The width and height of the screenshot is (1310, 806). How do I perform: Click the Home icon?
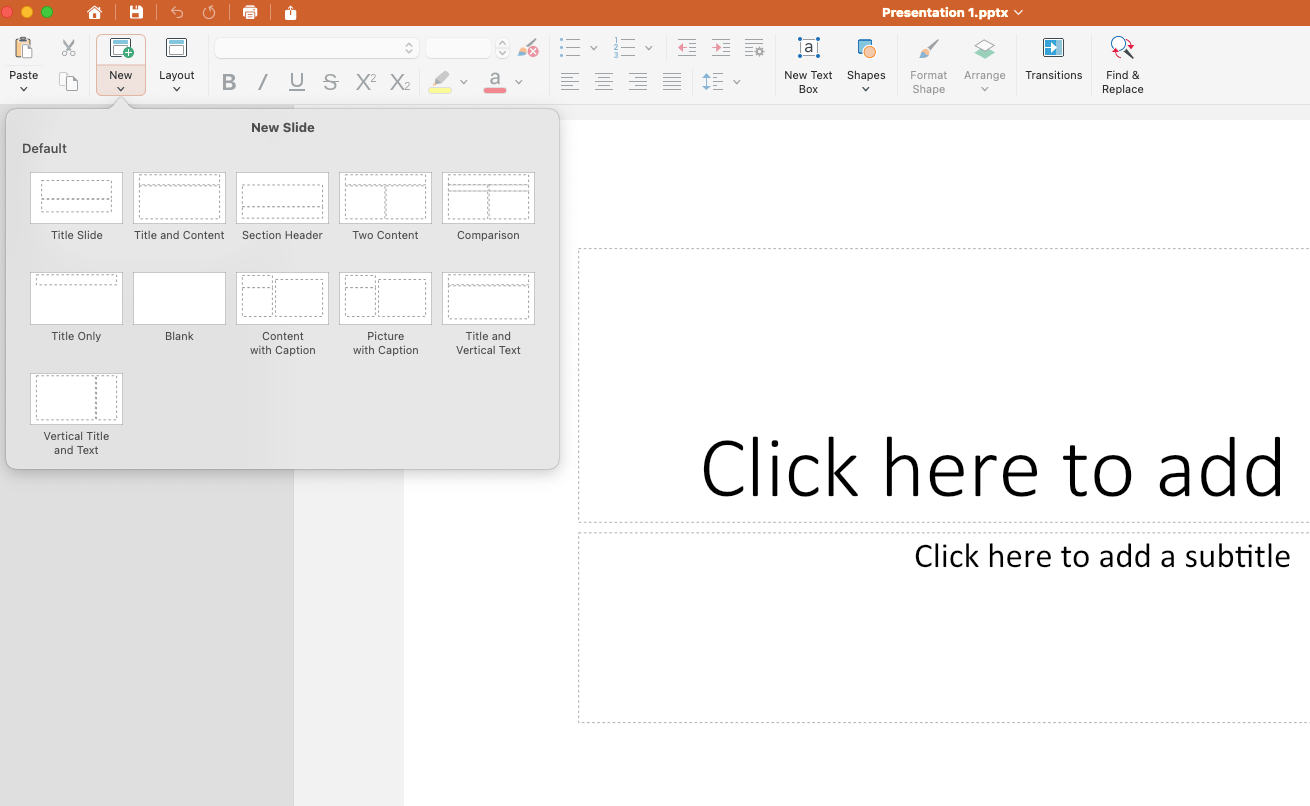[94, 13]
